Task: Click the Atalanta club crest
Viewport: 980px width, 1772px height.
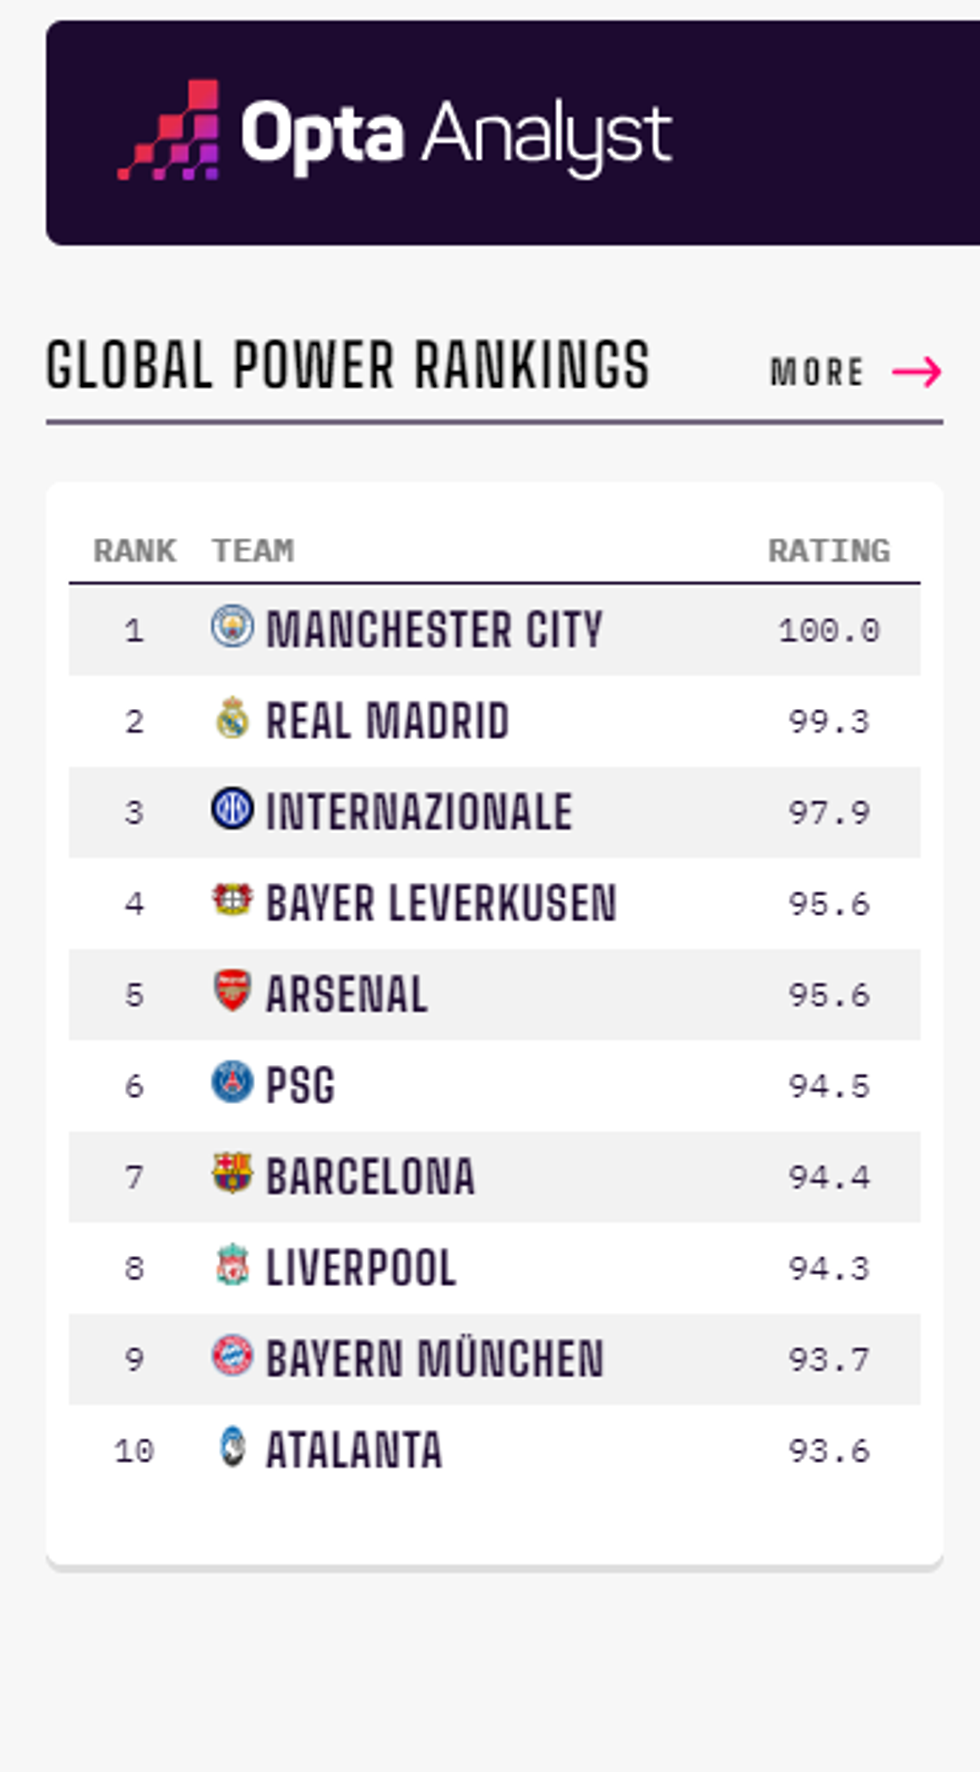Action: point(232,1447)
